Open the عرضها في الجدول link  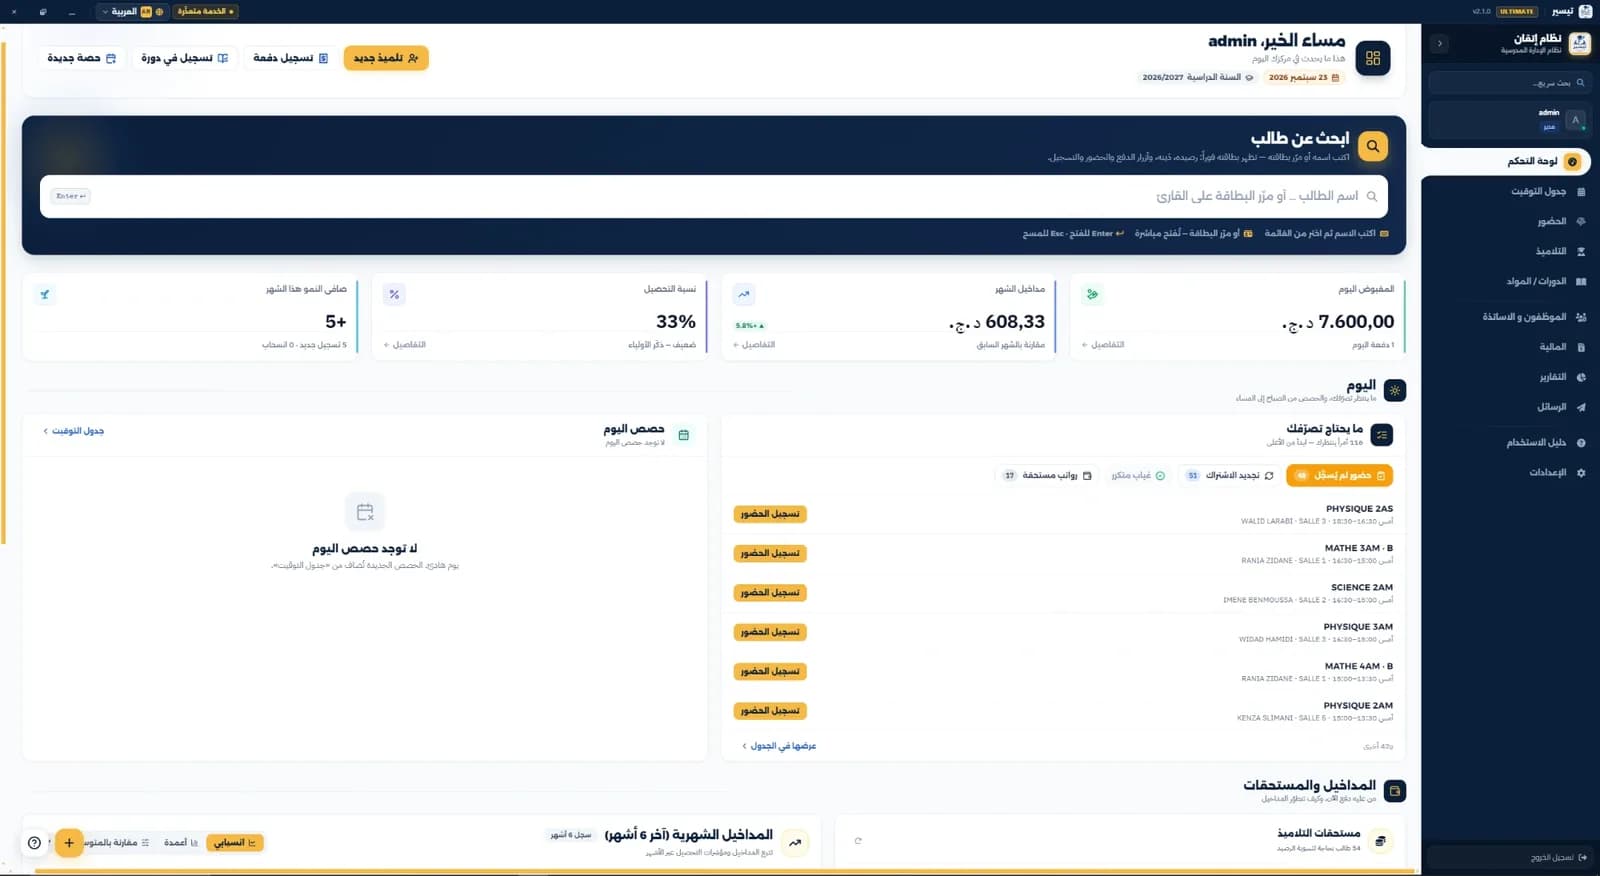coord(779,746)
